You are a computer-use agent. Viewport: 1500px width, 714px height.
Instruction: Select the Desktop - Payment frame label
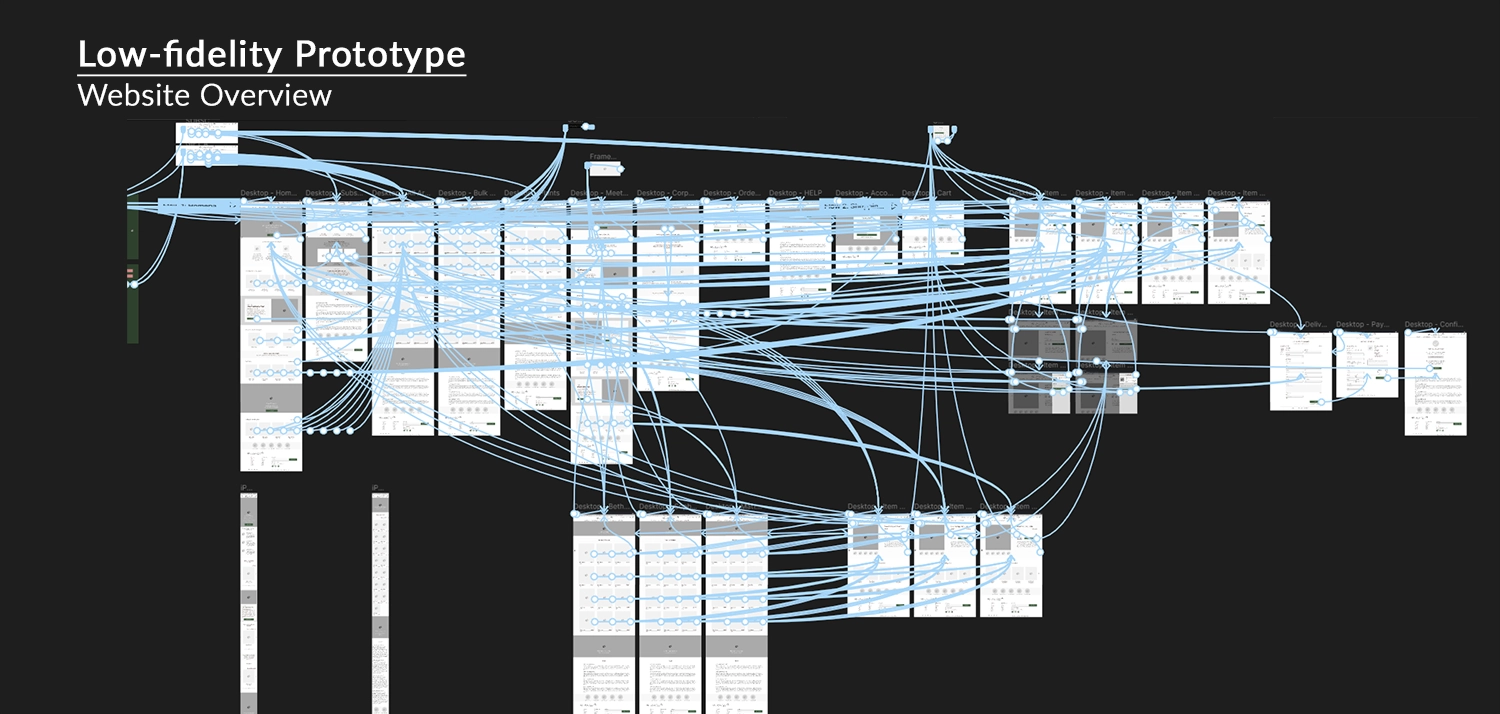[1365, 324]
